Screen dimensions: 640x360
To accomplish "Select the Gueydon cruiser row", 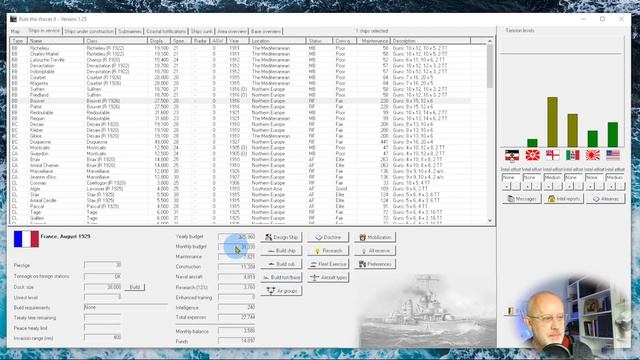I will click(240, 153).
